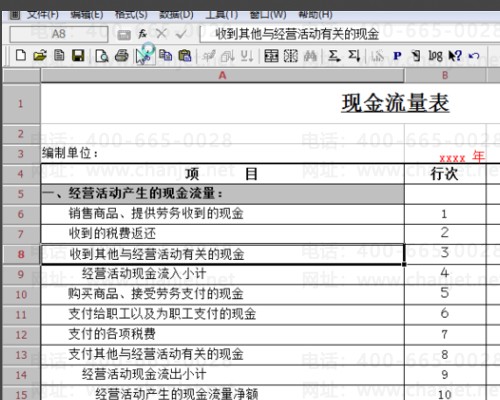
Task: Click the blue P toolbar icon
Action: [x=397, y=56]
